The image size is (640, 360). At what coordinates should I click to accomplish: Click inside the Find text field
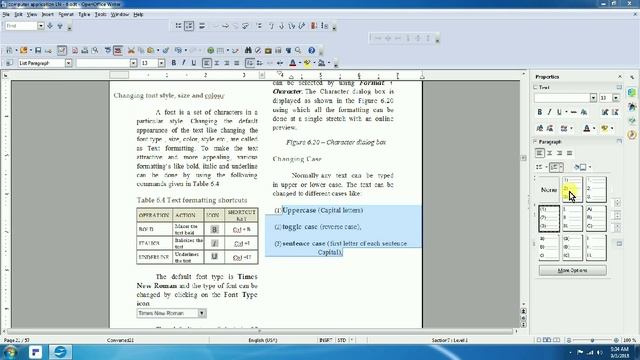[21, 26]
